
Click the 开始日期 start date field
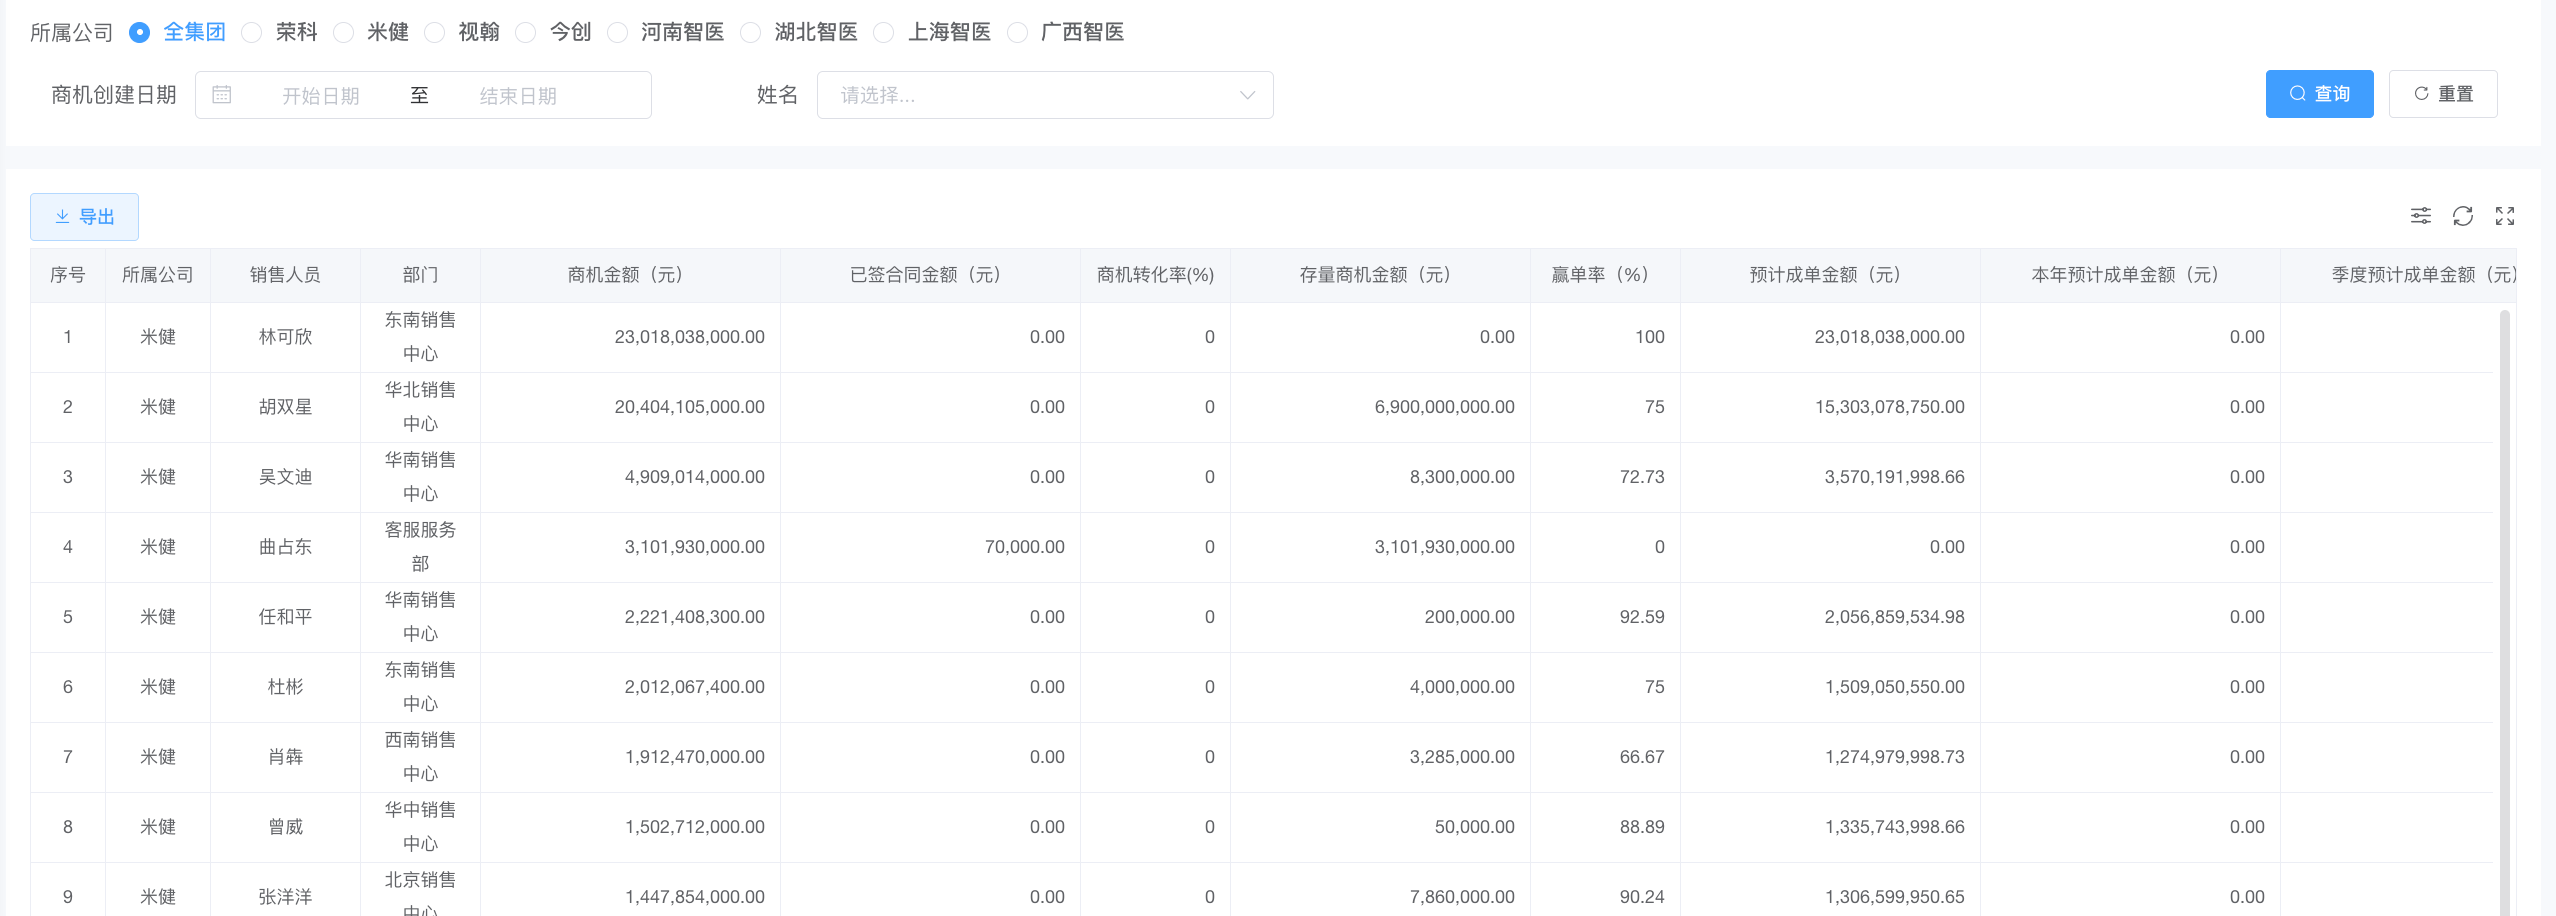tap(320, 96)
